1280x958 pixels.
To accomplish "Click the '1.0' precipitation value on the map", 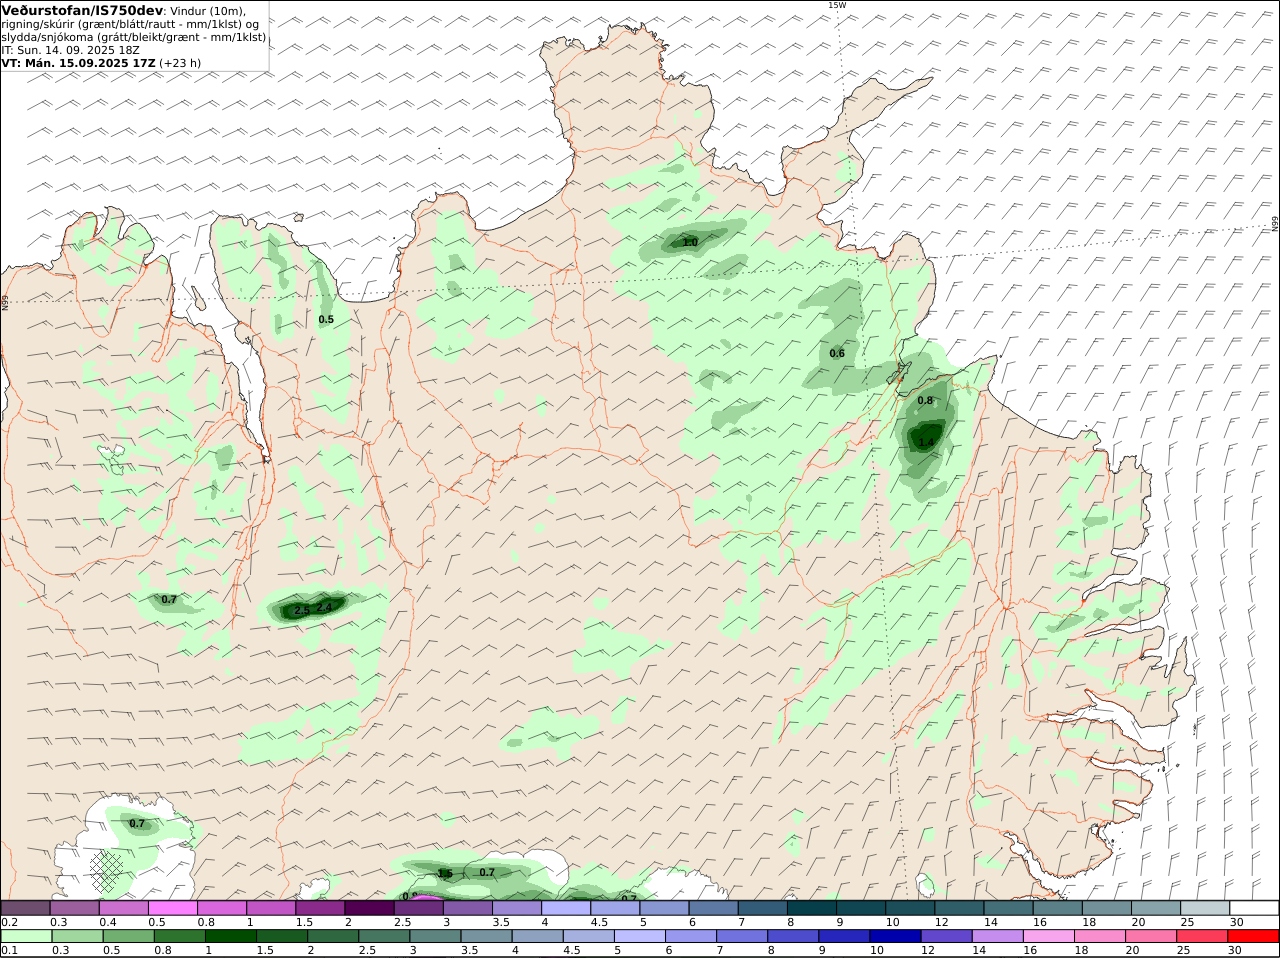I will click(690, 242).
